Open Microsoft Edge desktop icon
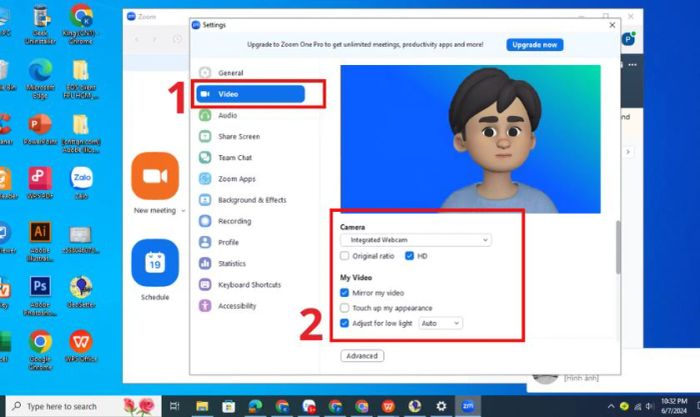 coord(40,70)
